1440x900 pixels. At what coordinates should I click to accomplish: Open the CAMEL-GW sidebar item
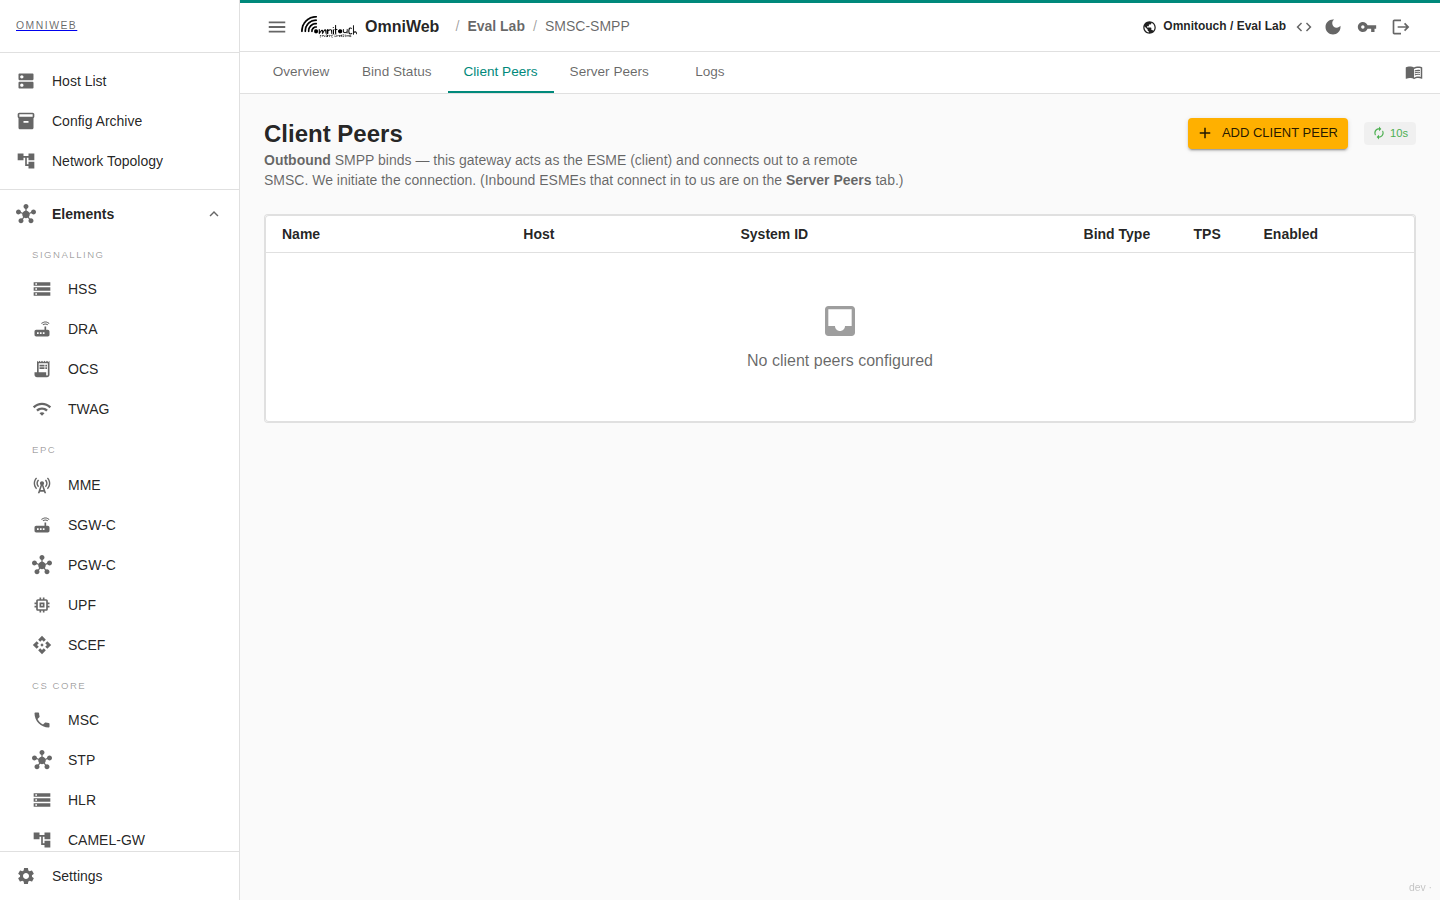click(120, 840)
